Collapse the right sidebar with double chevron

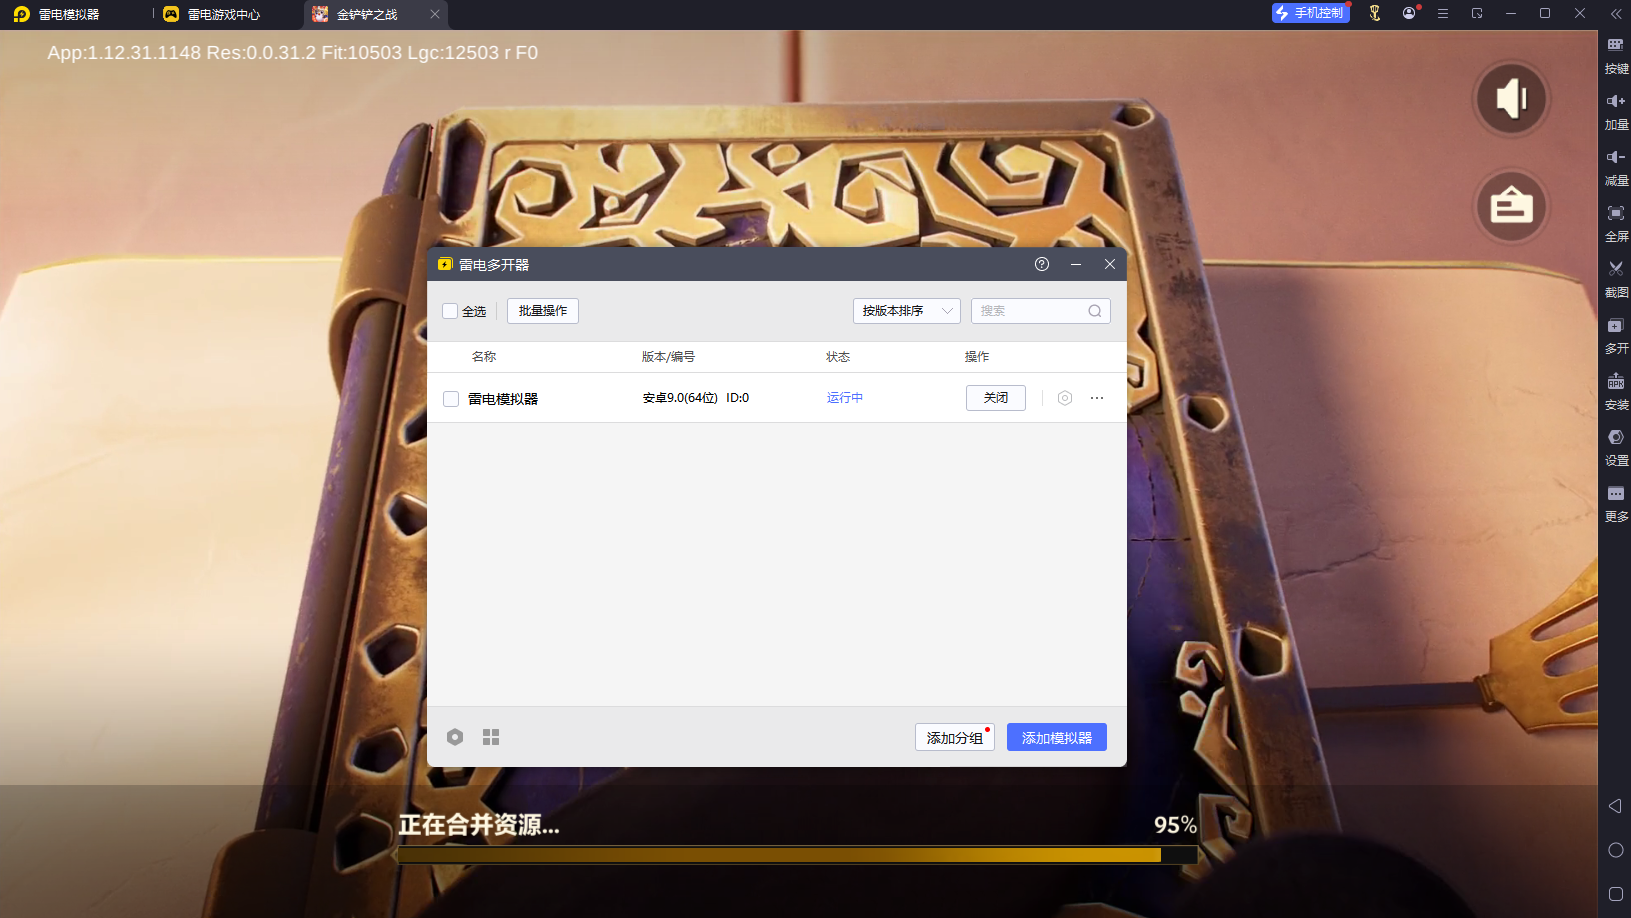click(1616, 14)
